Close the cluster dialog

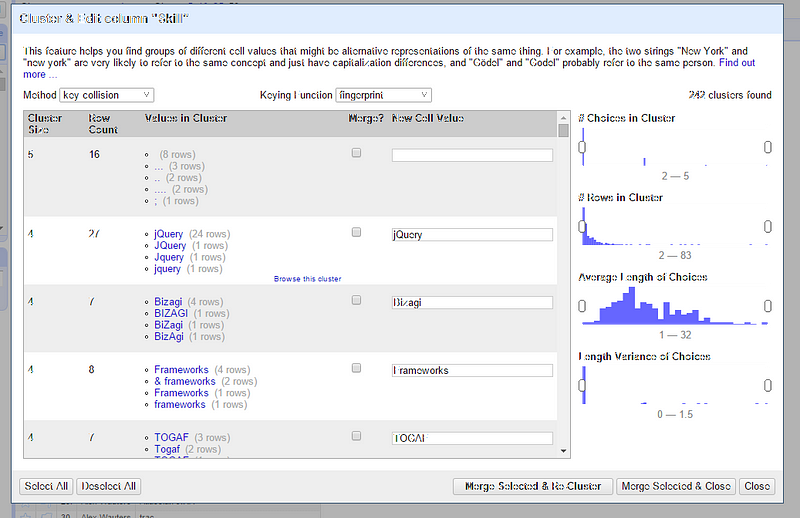pos(757,486)
